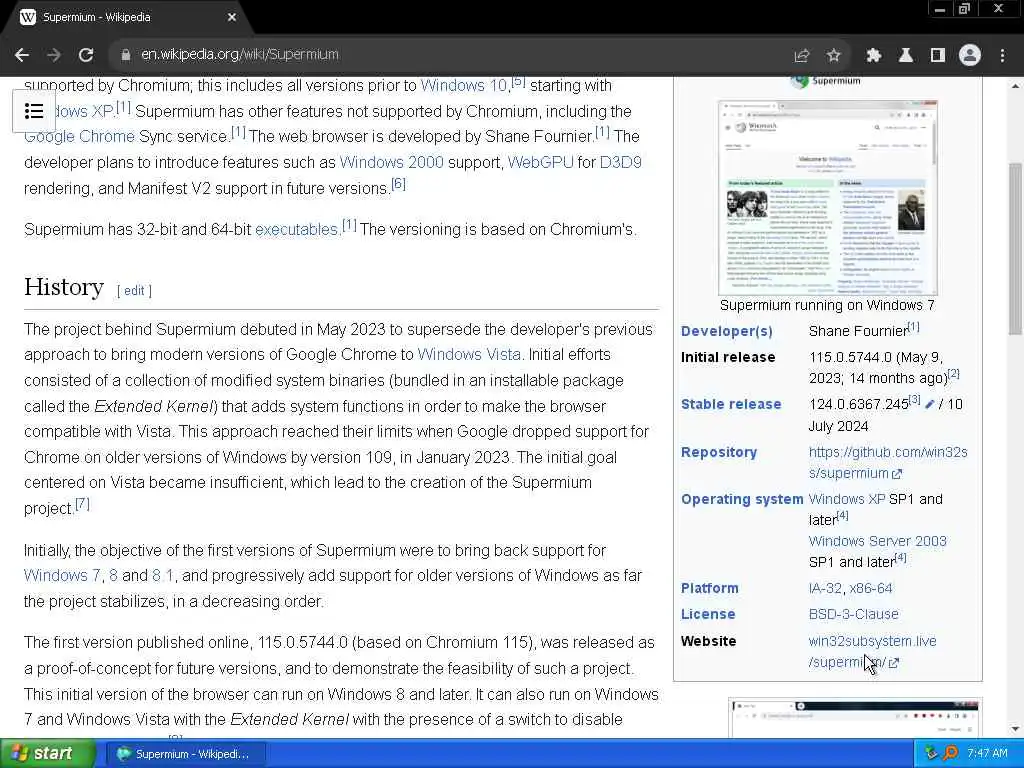Click the pencil edit icon by stable release
Viewport: 1024px width, 768px height.
929,405
